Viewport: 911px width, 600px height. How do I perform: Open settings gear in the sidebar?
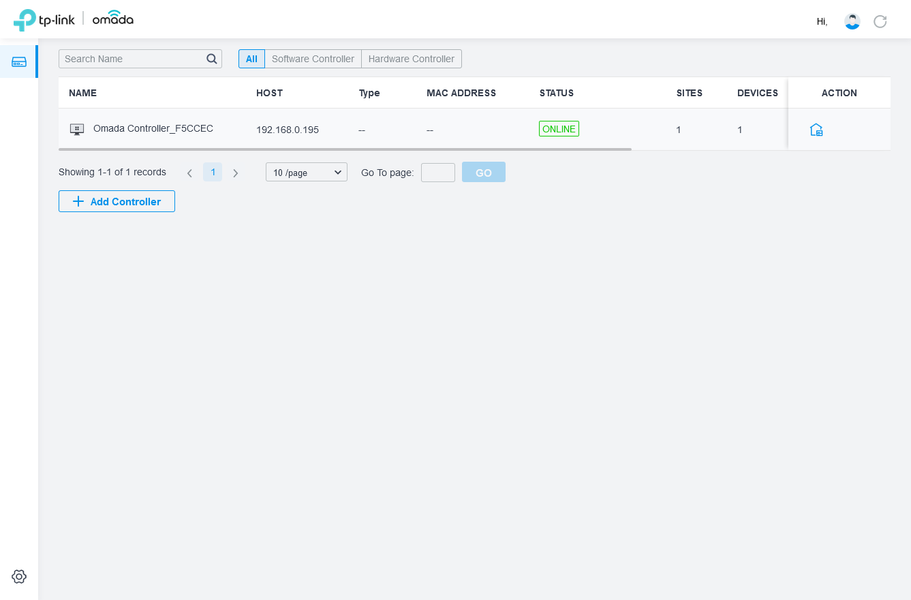coord(19,576)
